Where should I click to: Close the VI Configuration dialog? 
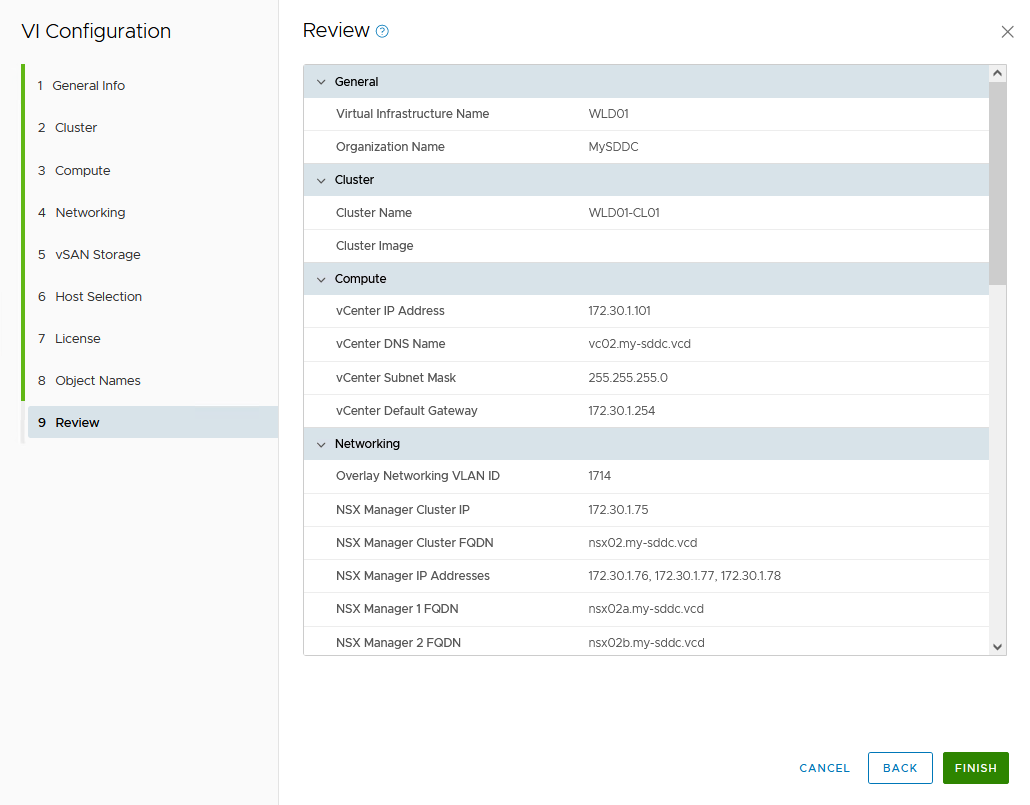[x=1008, y=31]
